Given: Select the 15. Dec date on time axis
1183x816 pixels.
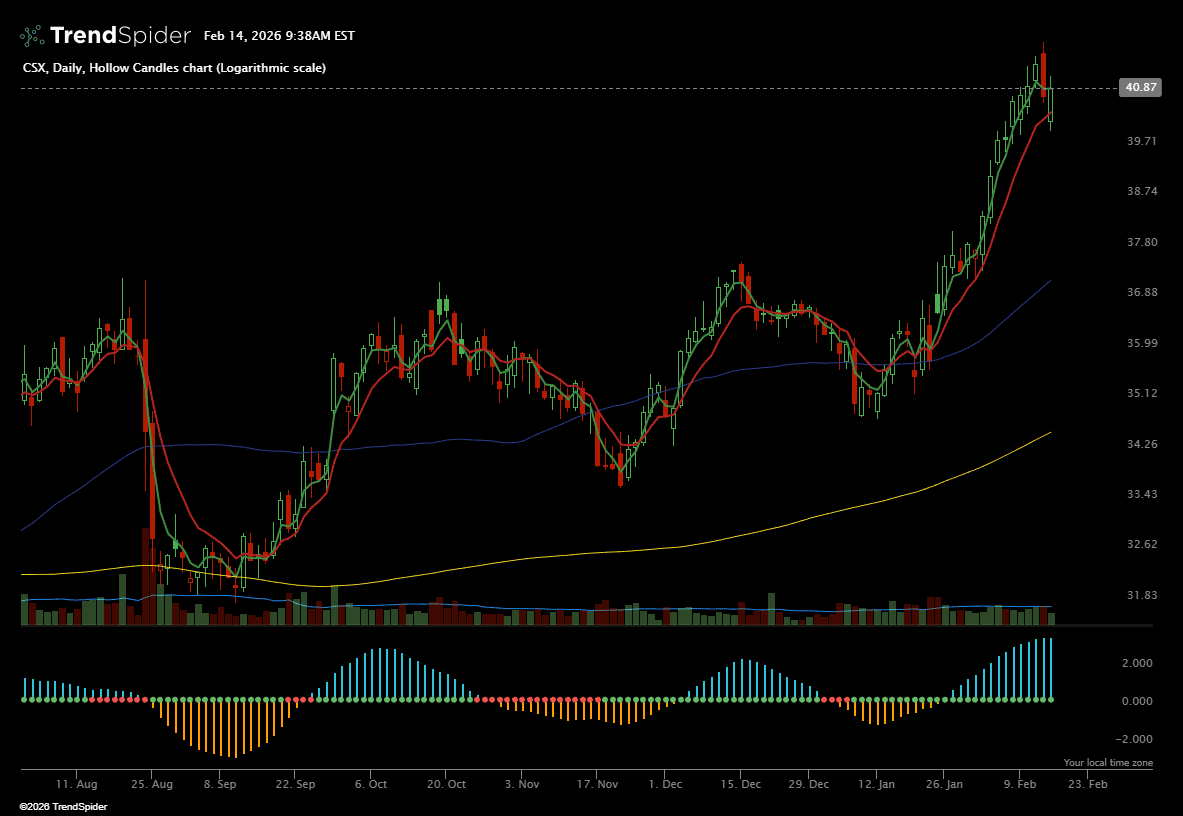Looking at the screenshot, I should pyautogui.click(x=740, y=785).
